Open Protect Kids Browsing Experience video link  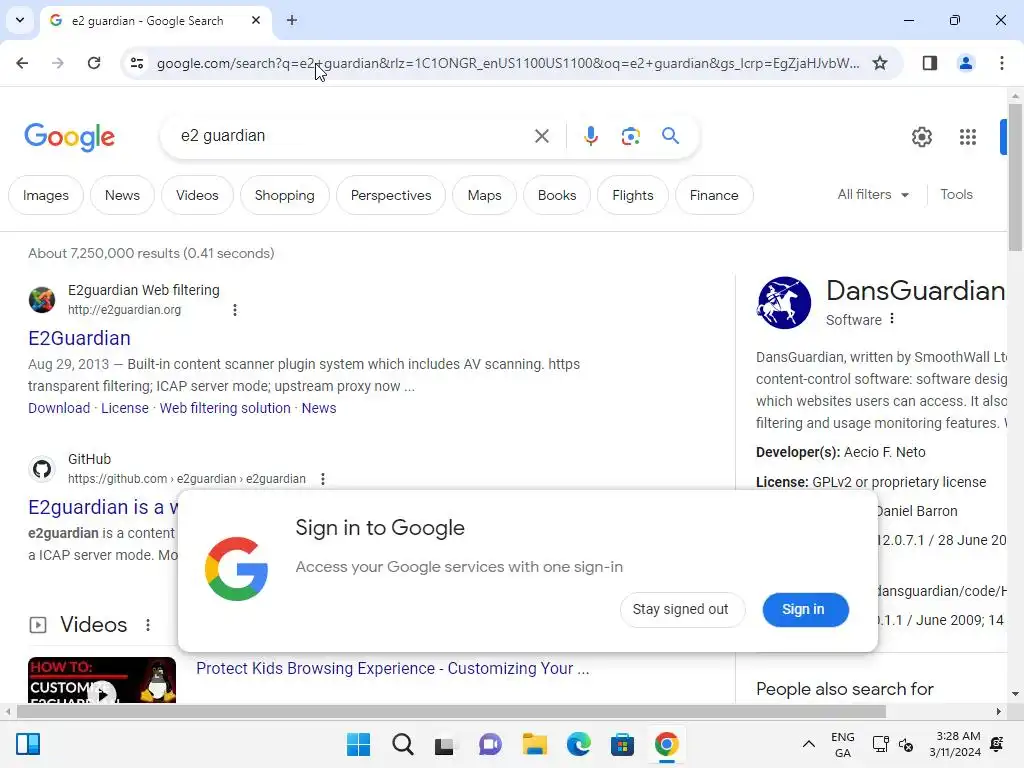point(392,668)
